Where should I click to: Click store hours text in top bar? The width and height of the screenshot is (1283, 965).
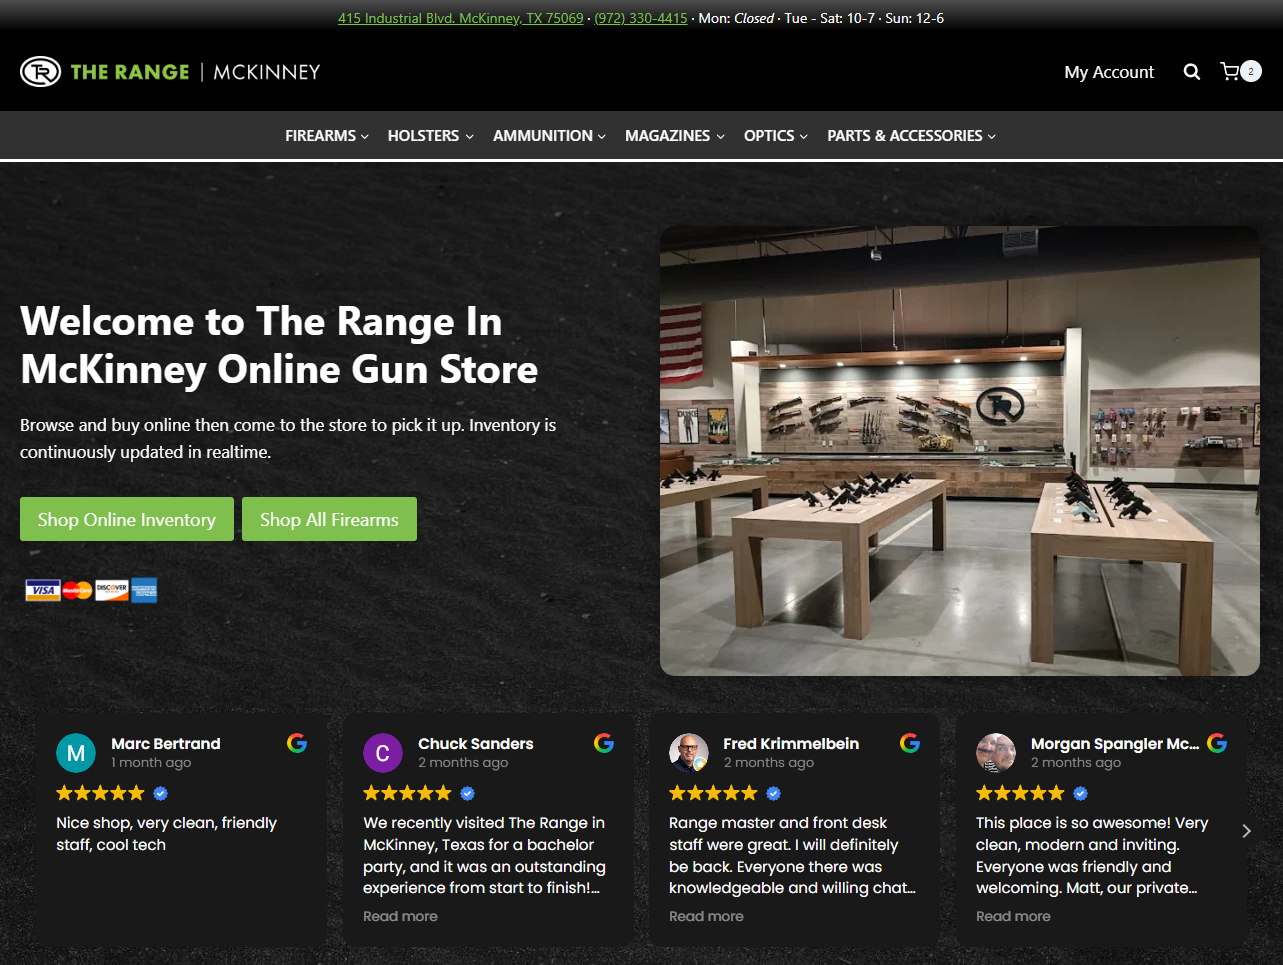tap(821, 18)
